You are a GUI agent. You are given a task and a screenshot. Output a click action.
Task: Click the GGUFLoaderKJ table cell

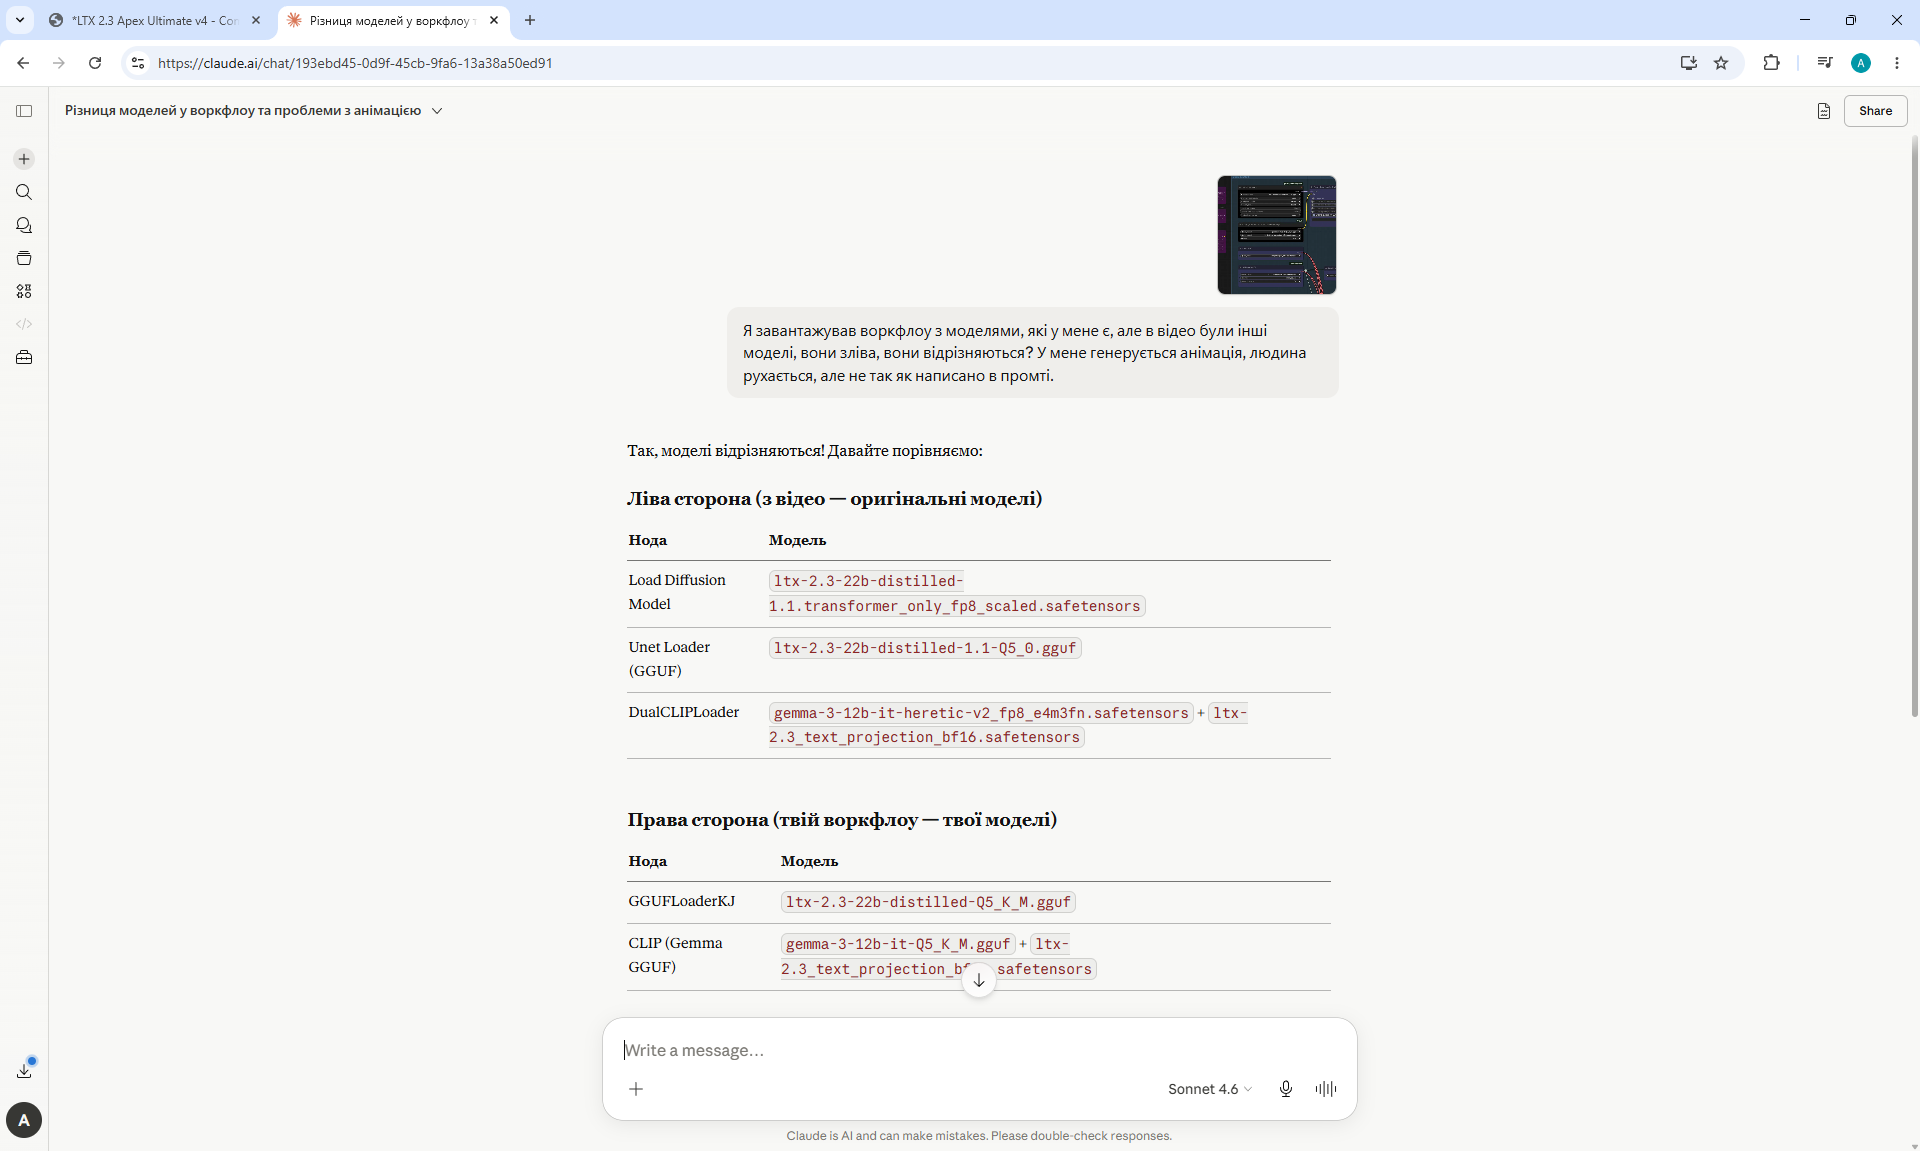[x=682, y=901]
